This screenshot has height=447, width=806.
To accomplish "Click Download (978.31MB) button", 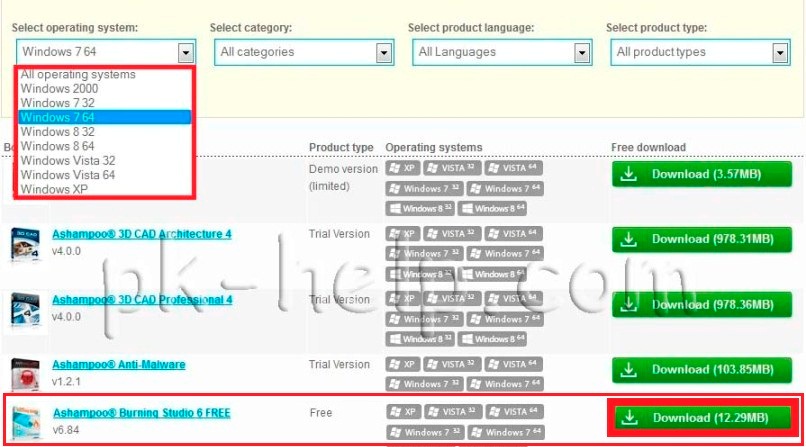I will pyautogui.click(x=702, y=239).
